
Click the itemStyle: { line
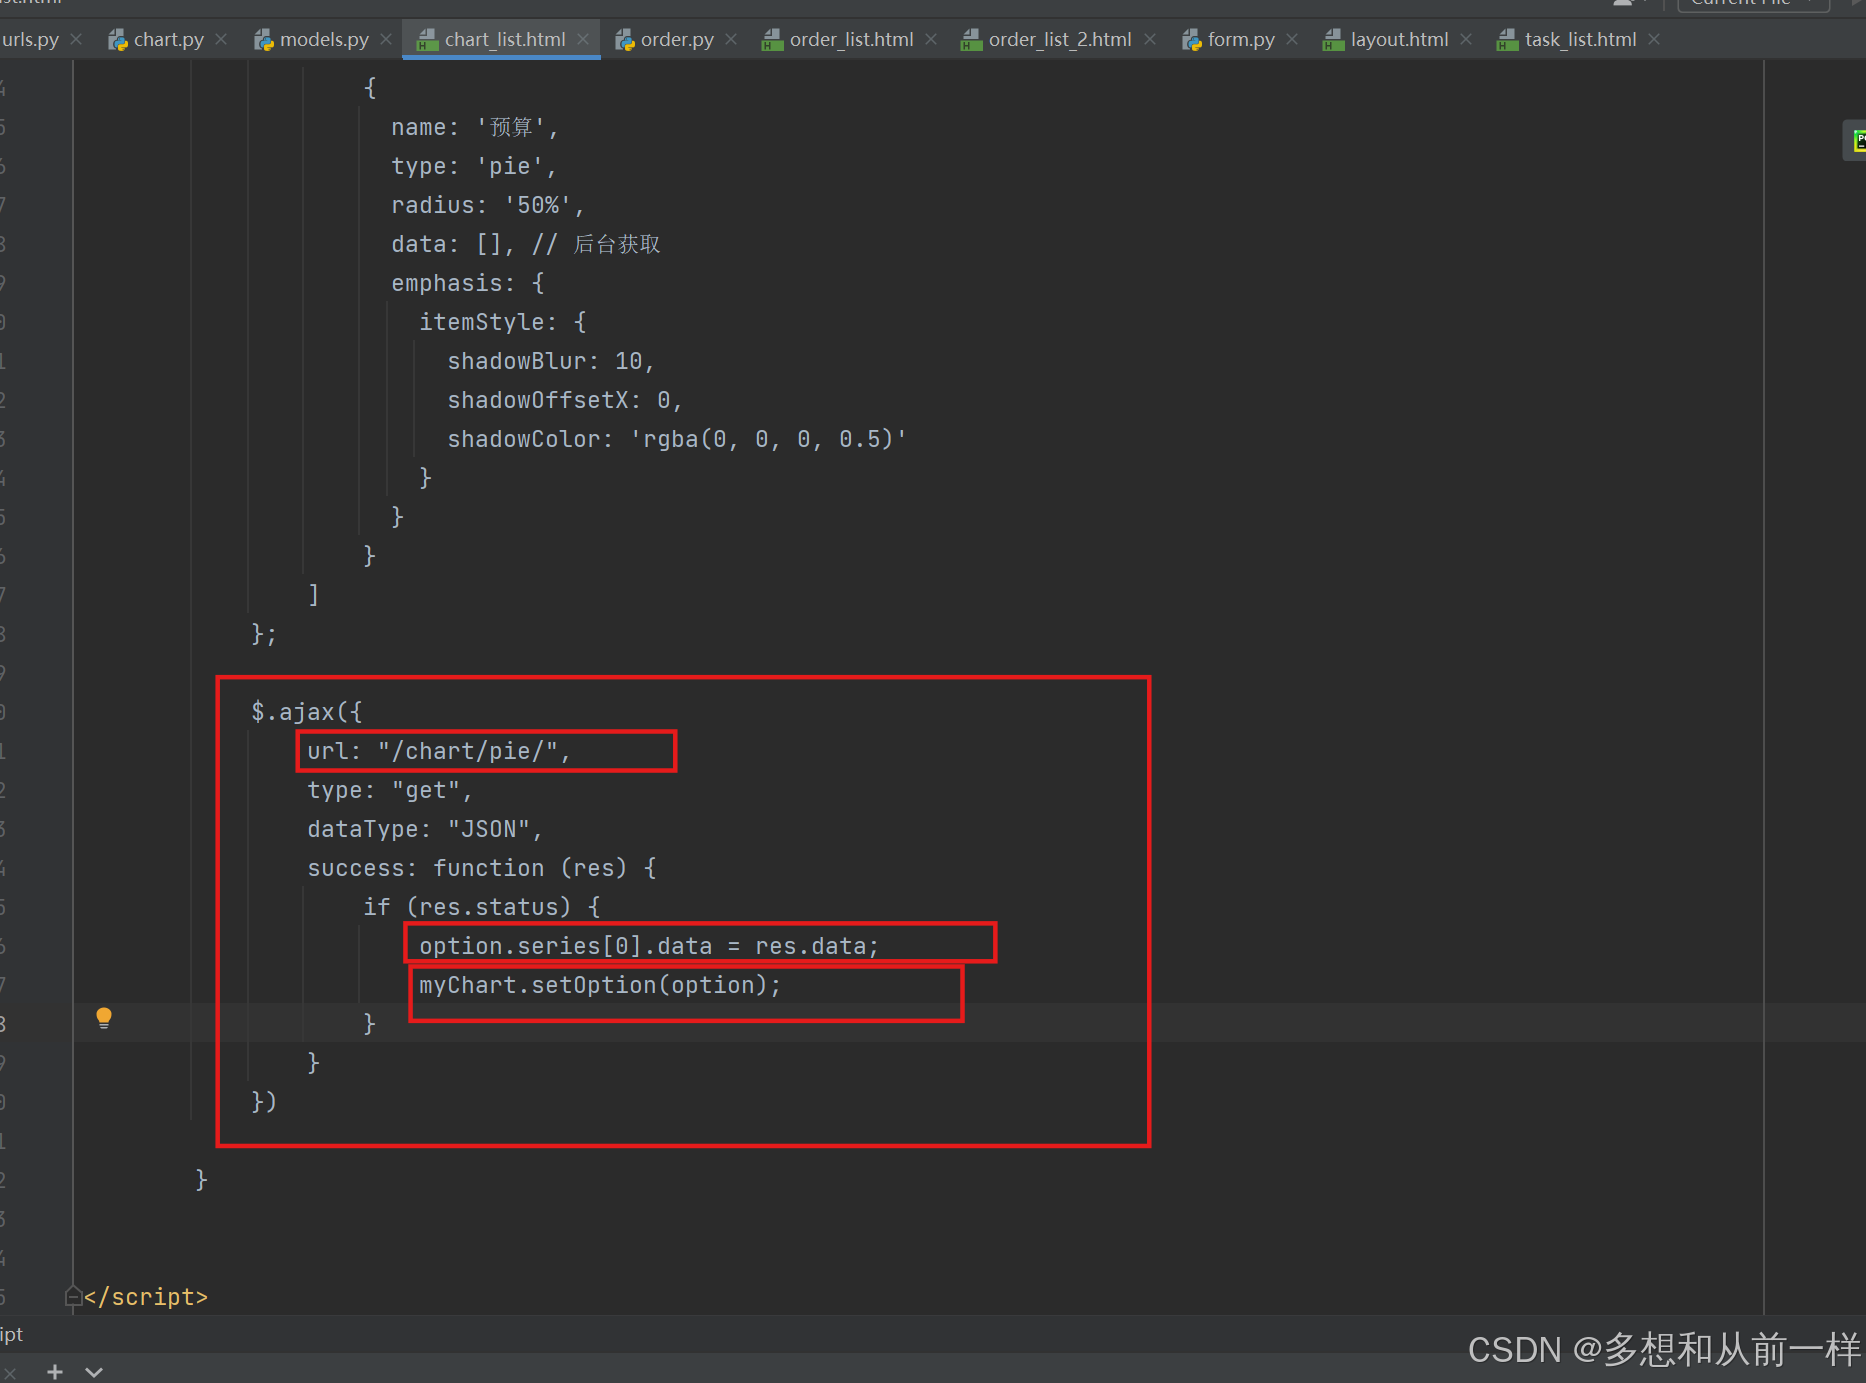[x=503, y=322]
